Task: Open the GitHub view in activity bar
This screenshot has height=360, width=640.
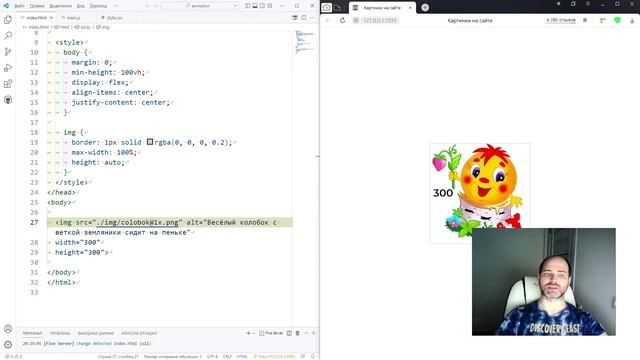Action: pos(8,100)
